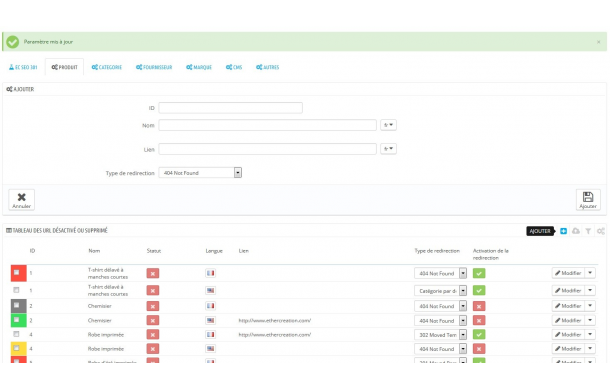
Task: Click red status X of French Robe imprimée row
Action: [153, 335]
